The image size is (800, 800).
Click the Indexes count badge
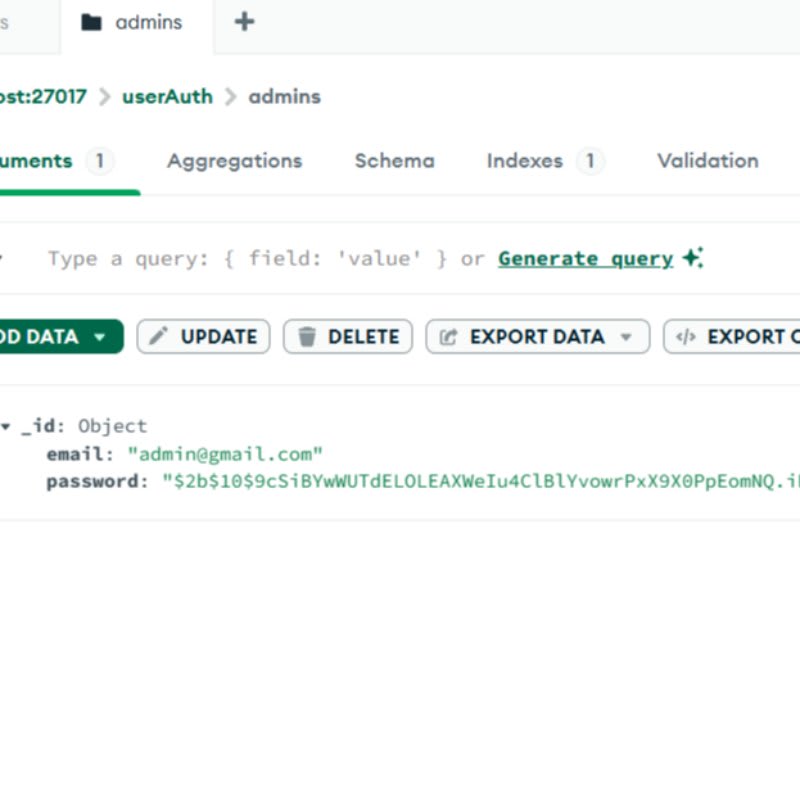click(590, 161)
